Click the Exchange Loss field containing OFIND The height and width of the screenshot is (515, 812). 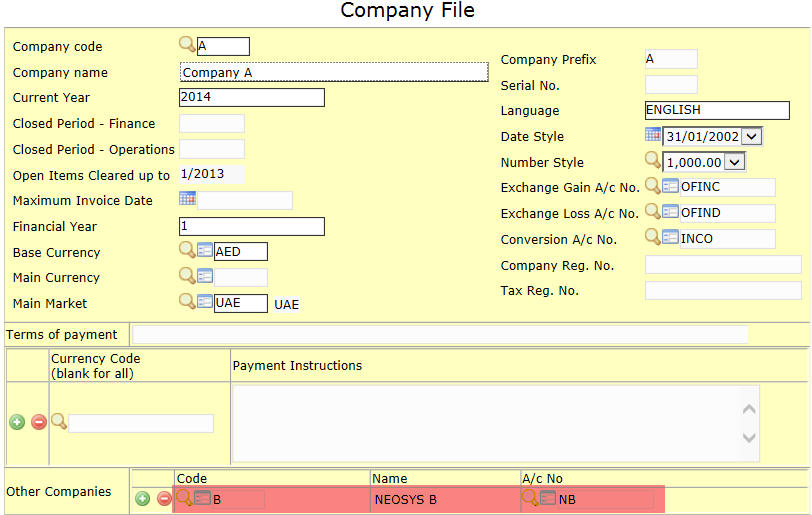728,213
